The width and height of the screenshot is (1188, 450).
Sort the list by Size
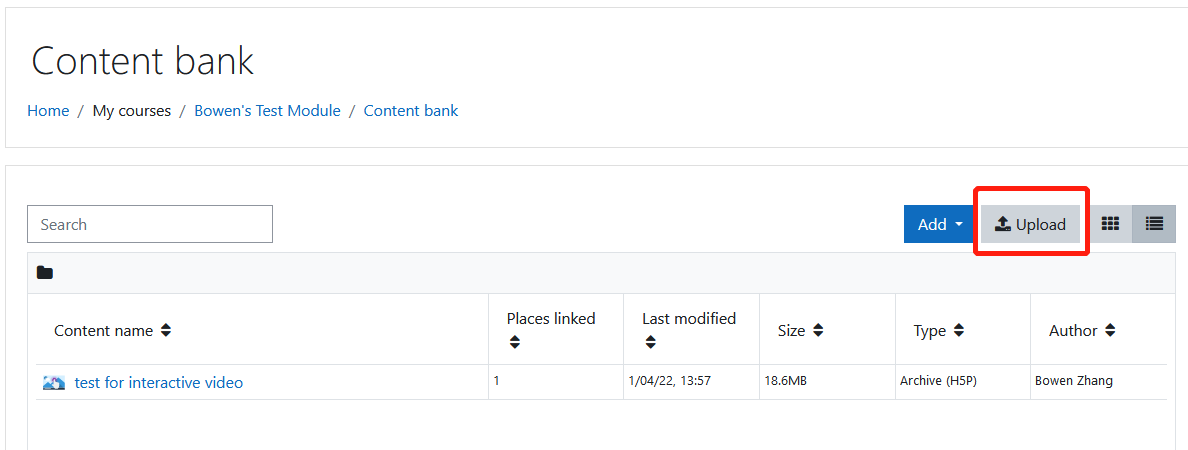[818, 331]
